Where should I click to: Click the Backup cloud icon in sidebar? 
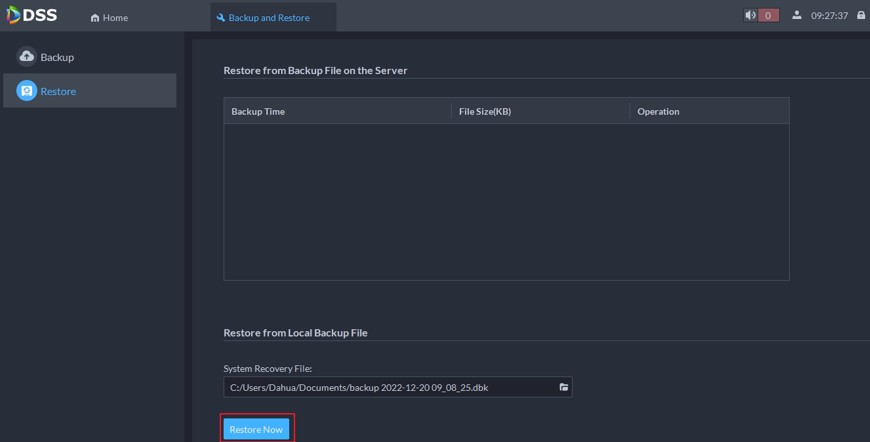[x=27, y=57]
